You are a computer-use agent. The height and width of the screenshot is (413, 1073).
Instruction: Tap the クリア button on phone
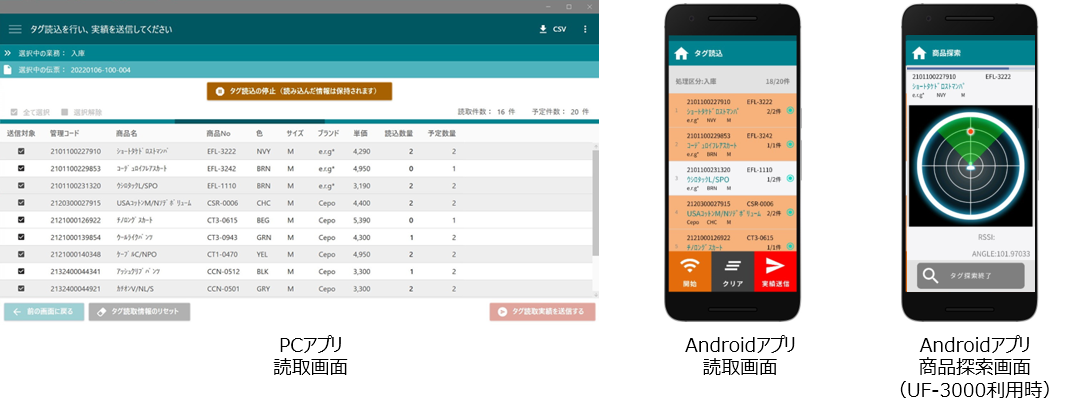(x=732, y=270)
